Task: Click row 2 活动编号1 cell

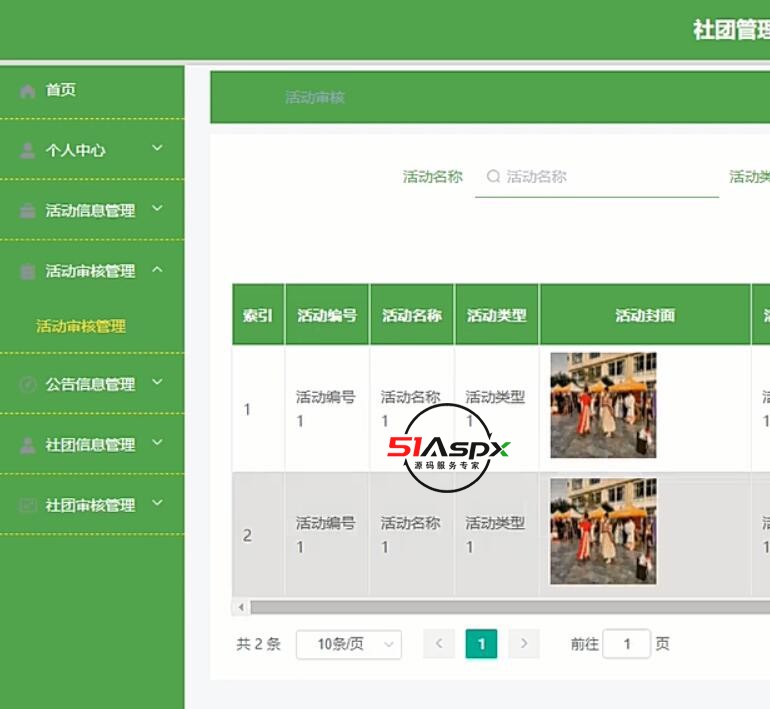Action: pos(326,535)
